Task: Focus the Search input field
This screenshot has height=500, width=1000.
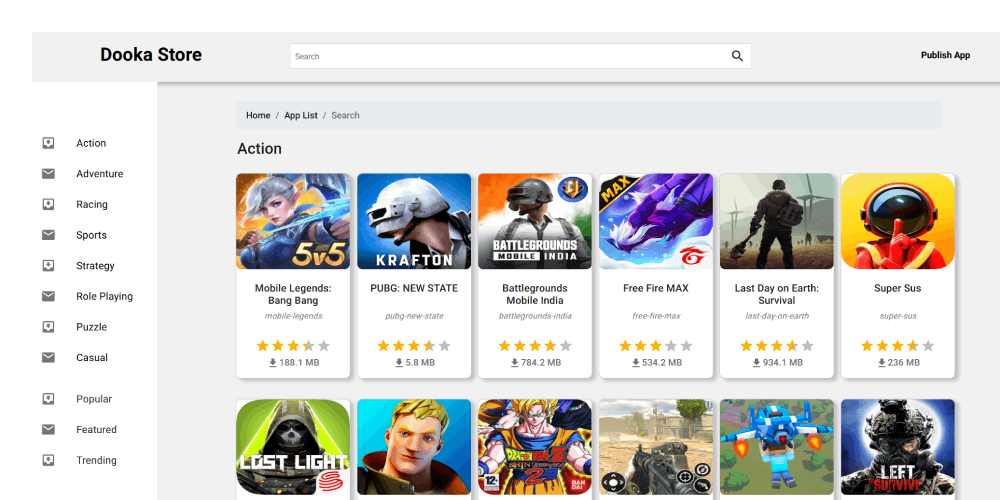Action: click(x=520, y=56)
